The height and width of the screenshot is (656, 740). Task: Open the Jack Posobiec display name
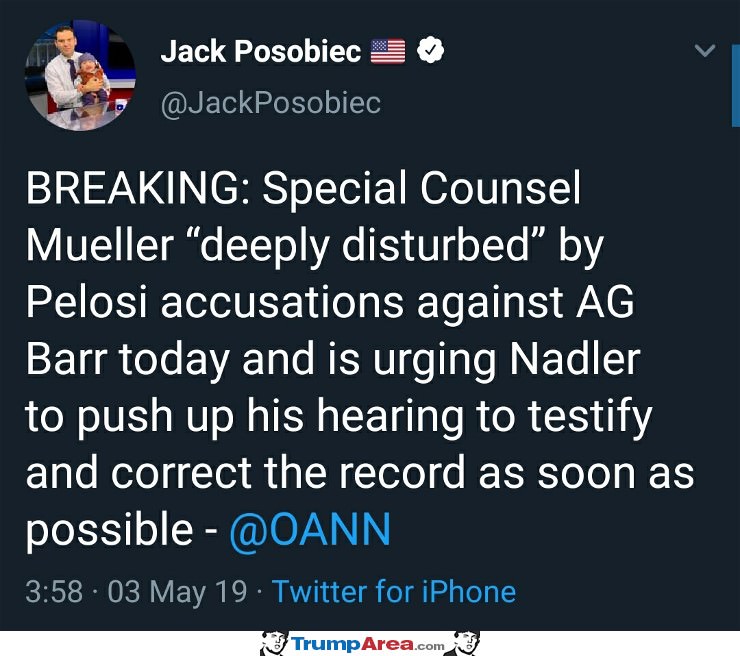coord(261,51)
